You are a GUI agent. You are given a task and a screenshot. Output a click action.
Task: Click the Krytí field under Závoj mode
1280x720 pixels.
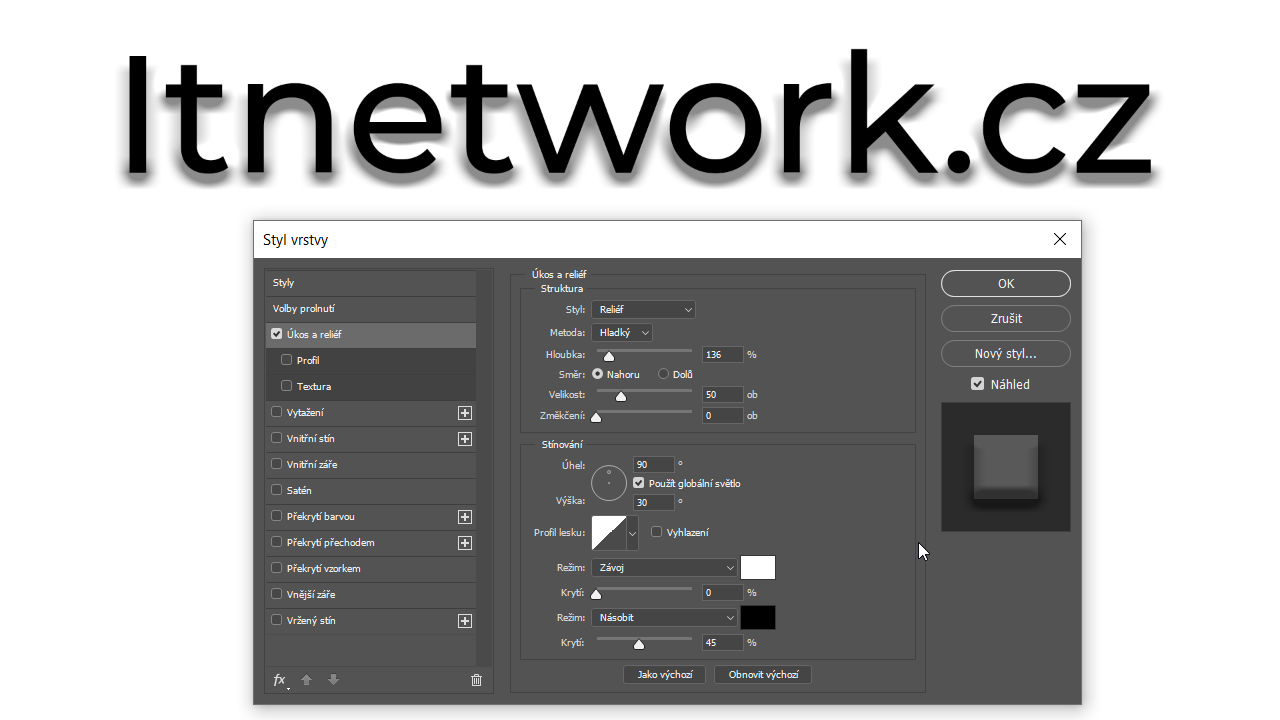(x=723, y=593)
